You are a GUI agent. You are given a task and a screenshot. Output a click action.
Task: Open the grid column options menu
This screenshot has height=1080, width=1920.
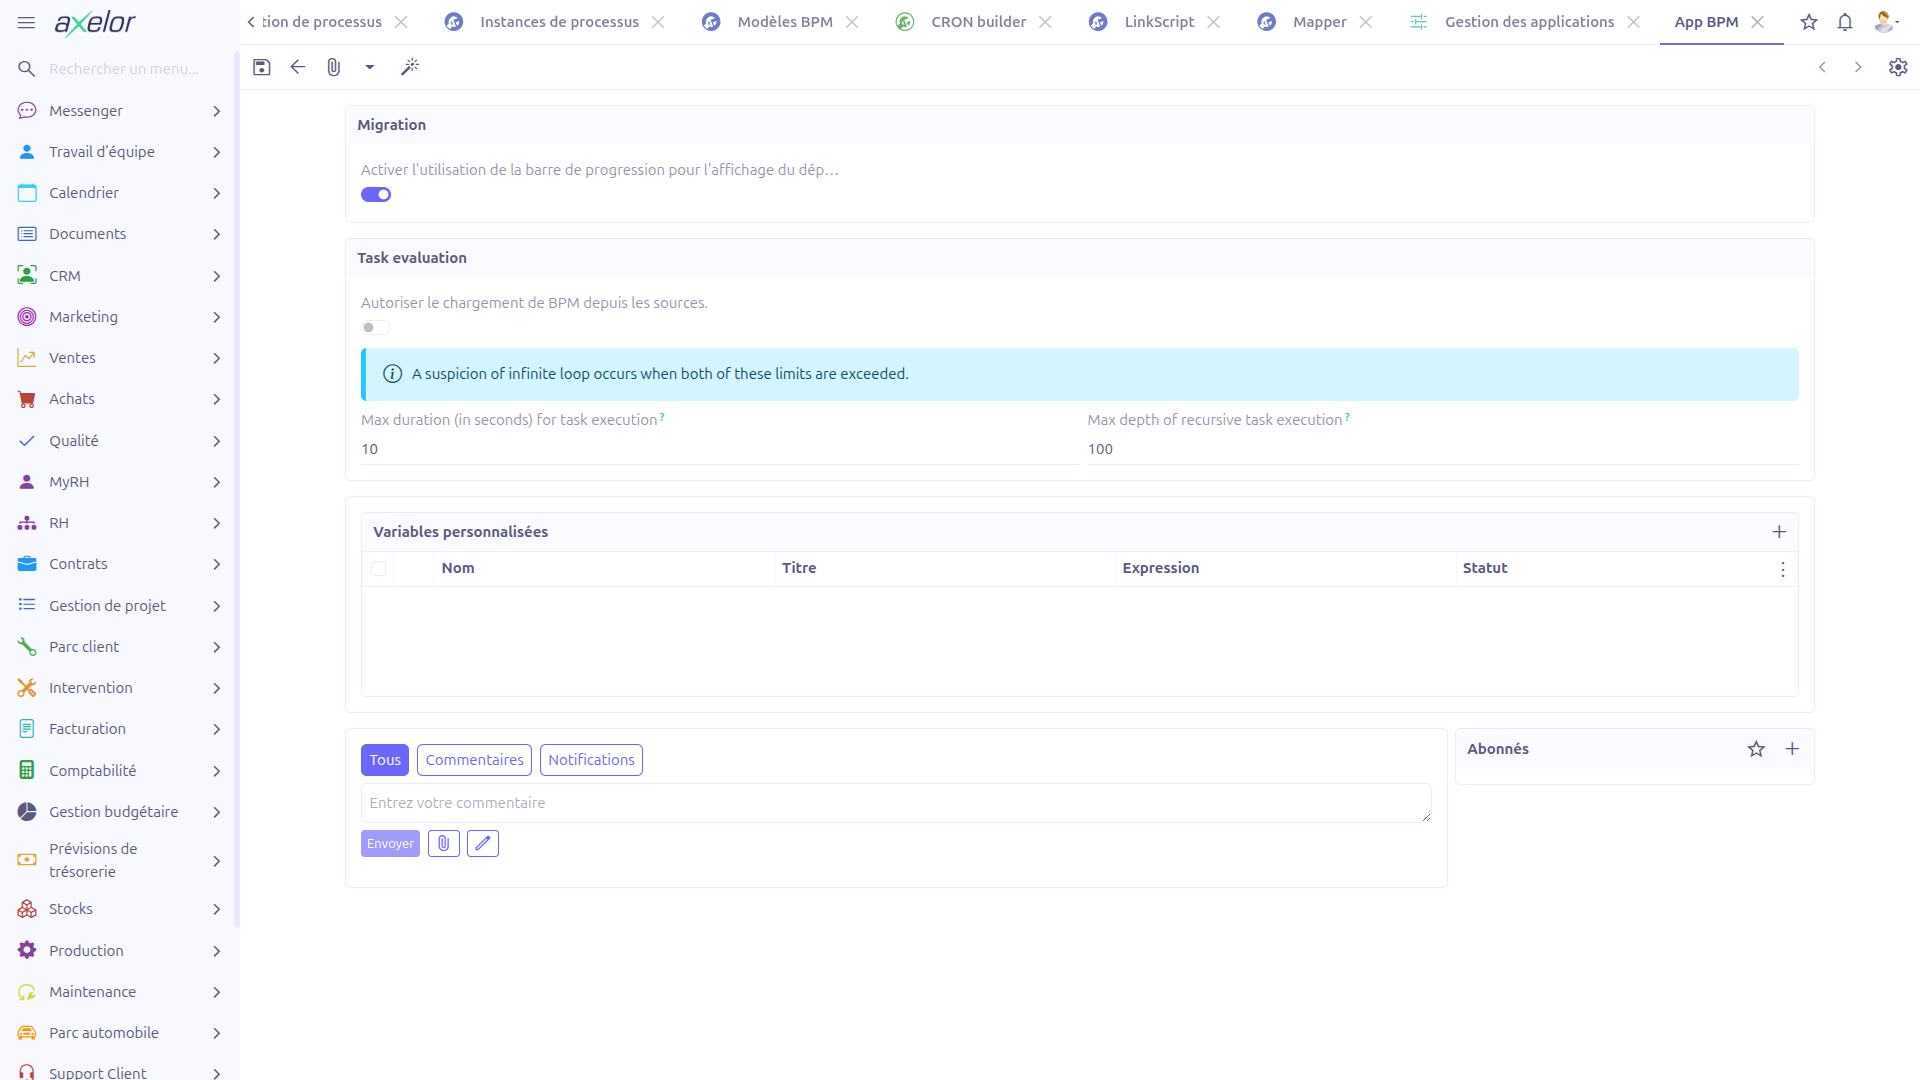click(1783, 569)
